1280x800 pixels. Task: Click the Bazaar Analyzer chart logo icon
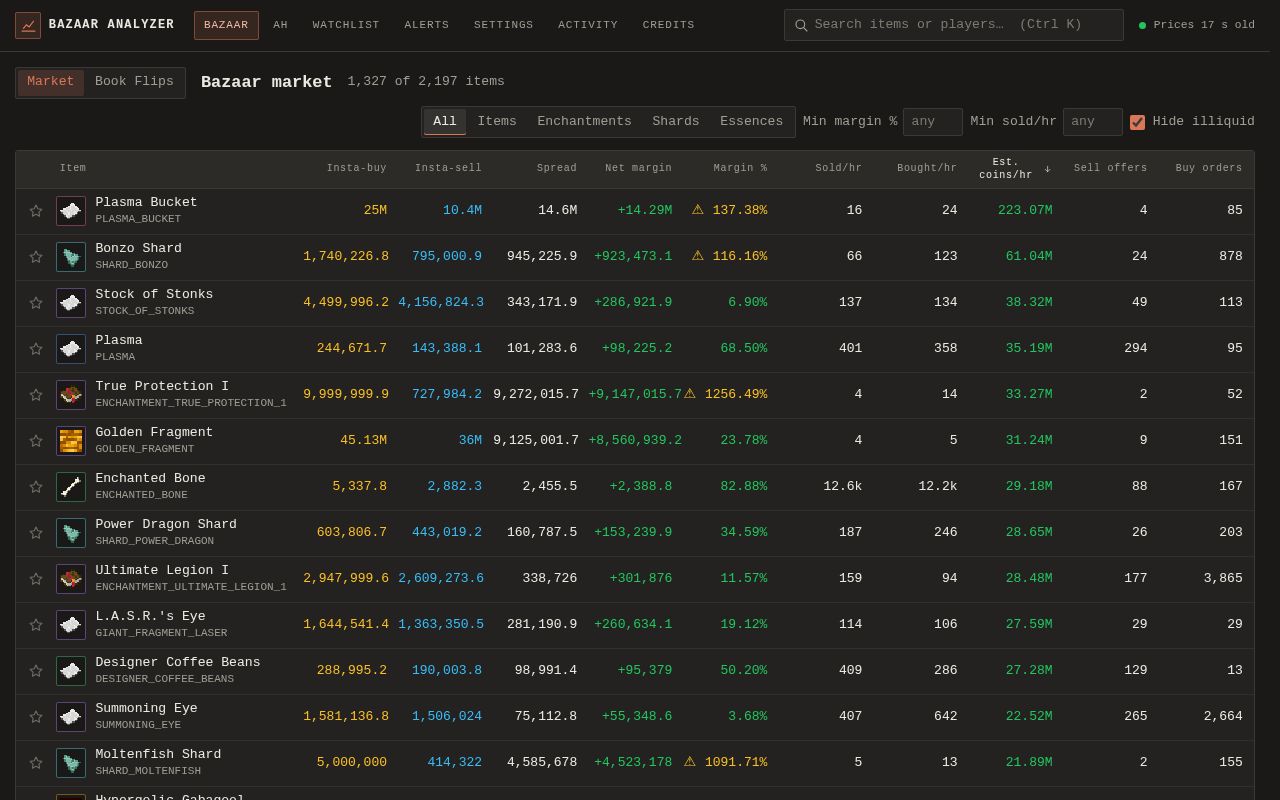[x=28, y=25]
